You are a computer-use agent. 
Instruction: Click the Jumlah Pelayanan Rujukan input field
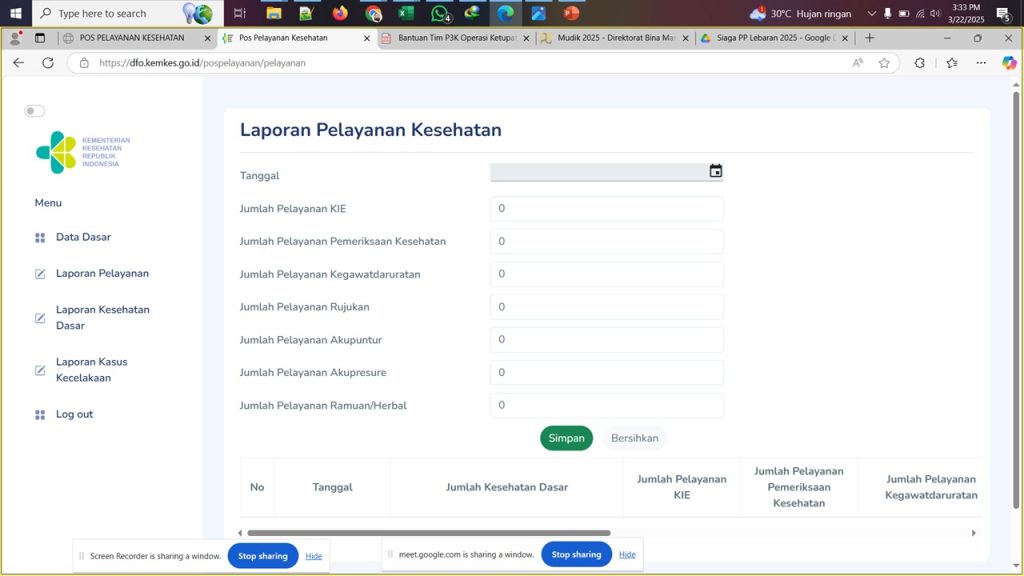[x=606, y=307]
